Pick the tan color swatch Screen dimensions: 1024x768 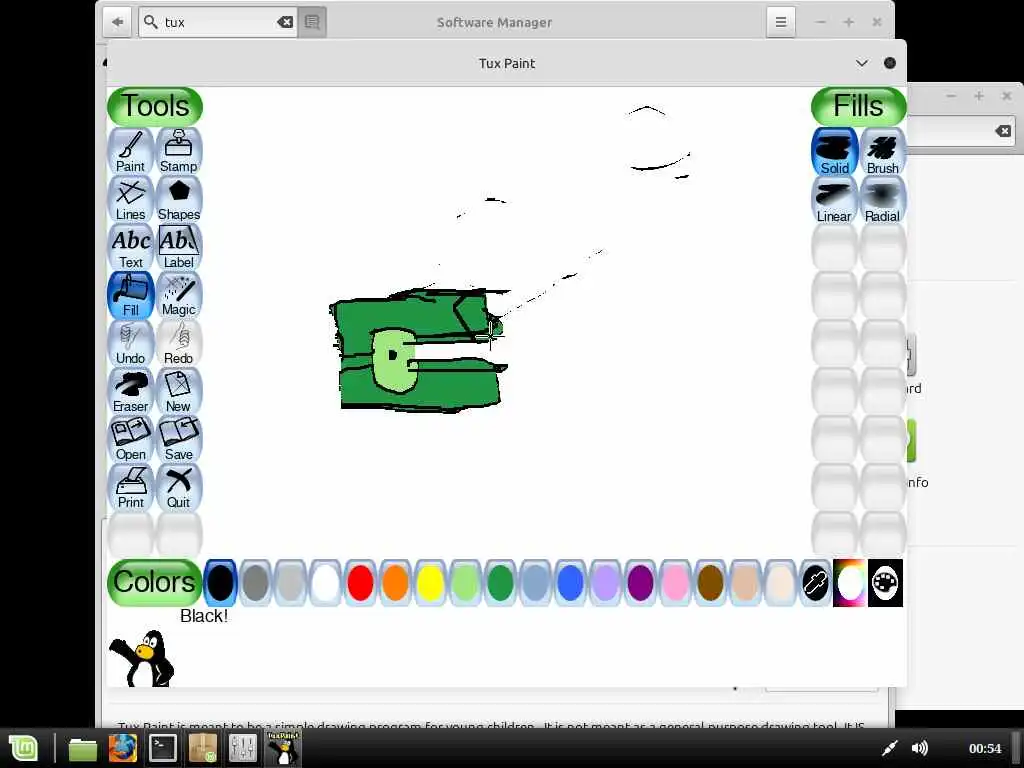point(745,583)
